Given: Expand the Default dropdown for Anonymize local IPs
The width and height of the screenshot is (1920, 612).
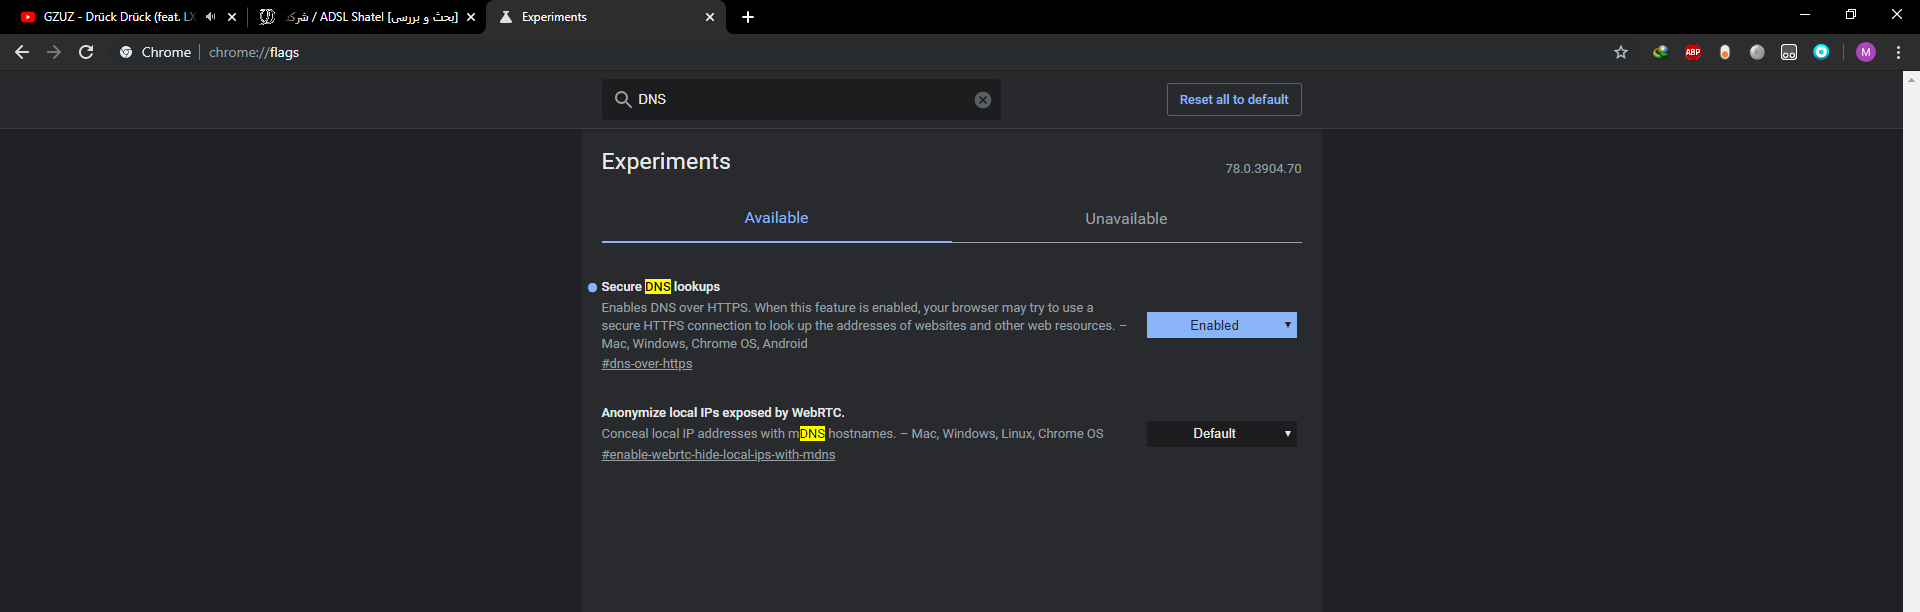Looking at the screenshot, I should pyautogui.click(x=1221, y=434).
